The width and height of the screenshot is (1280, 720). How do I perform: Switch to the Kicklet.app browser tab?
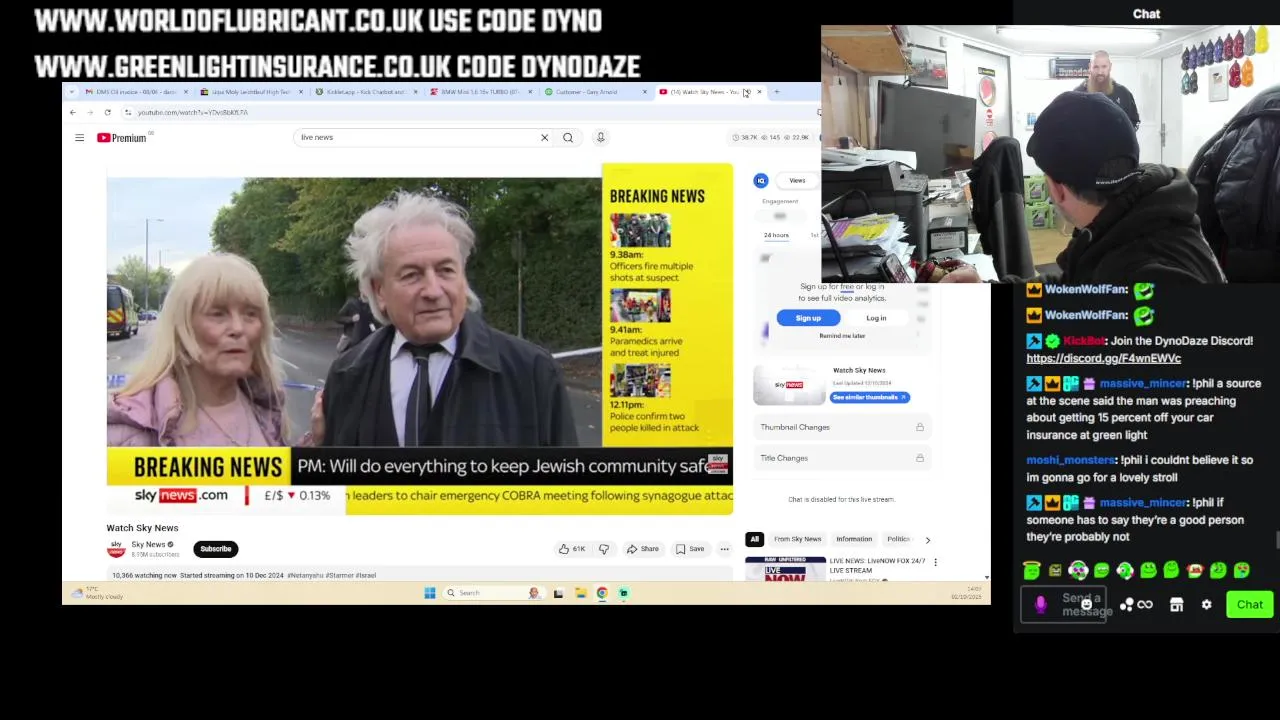[x=365, y=92]
